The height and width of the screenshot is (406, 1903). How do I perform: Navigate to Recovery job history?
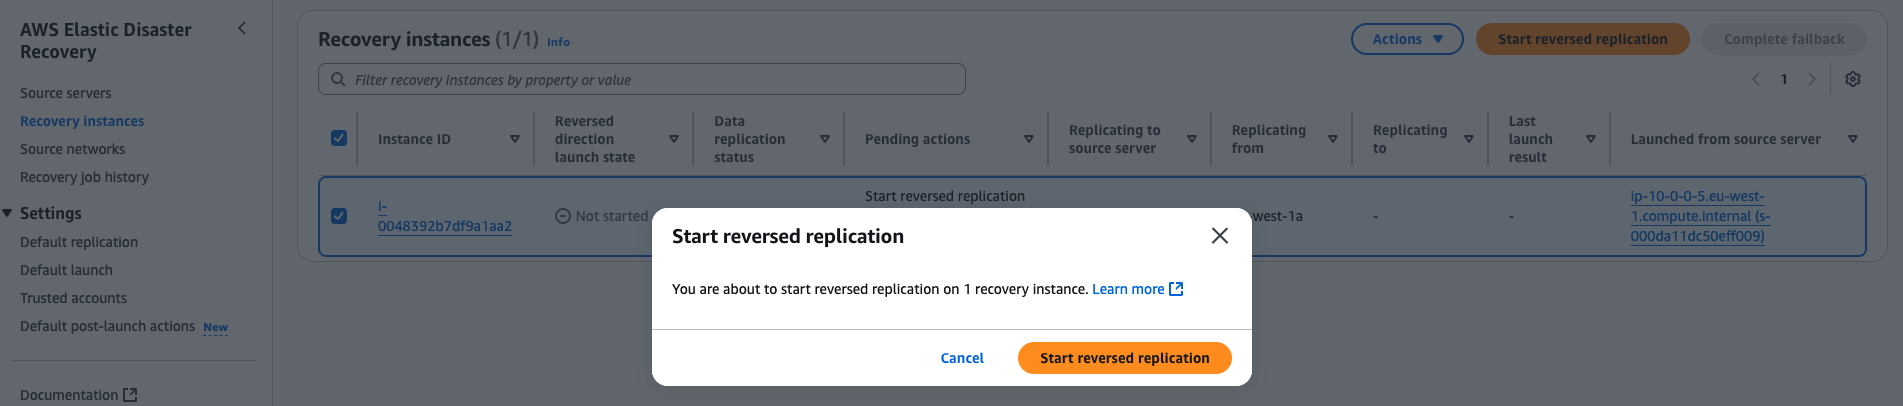click(84, 177)
